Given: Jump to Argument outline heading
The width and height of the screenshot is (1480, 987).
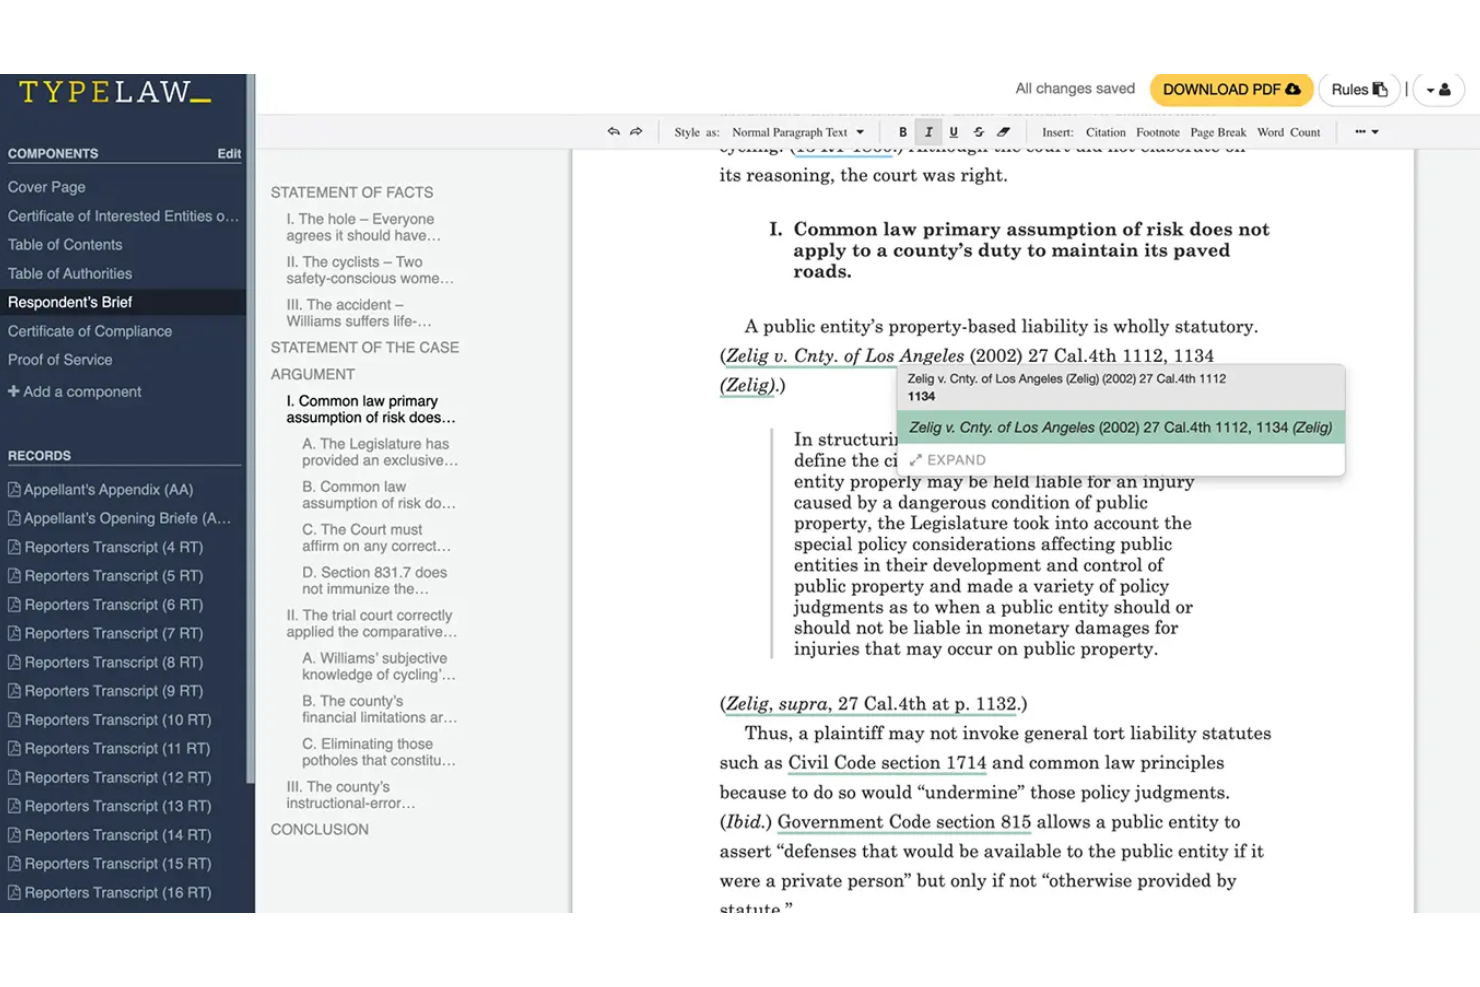Looking at the screenshot, I should coord(313,375).
